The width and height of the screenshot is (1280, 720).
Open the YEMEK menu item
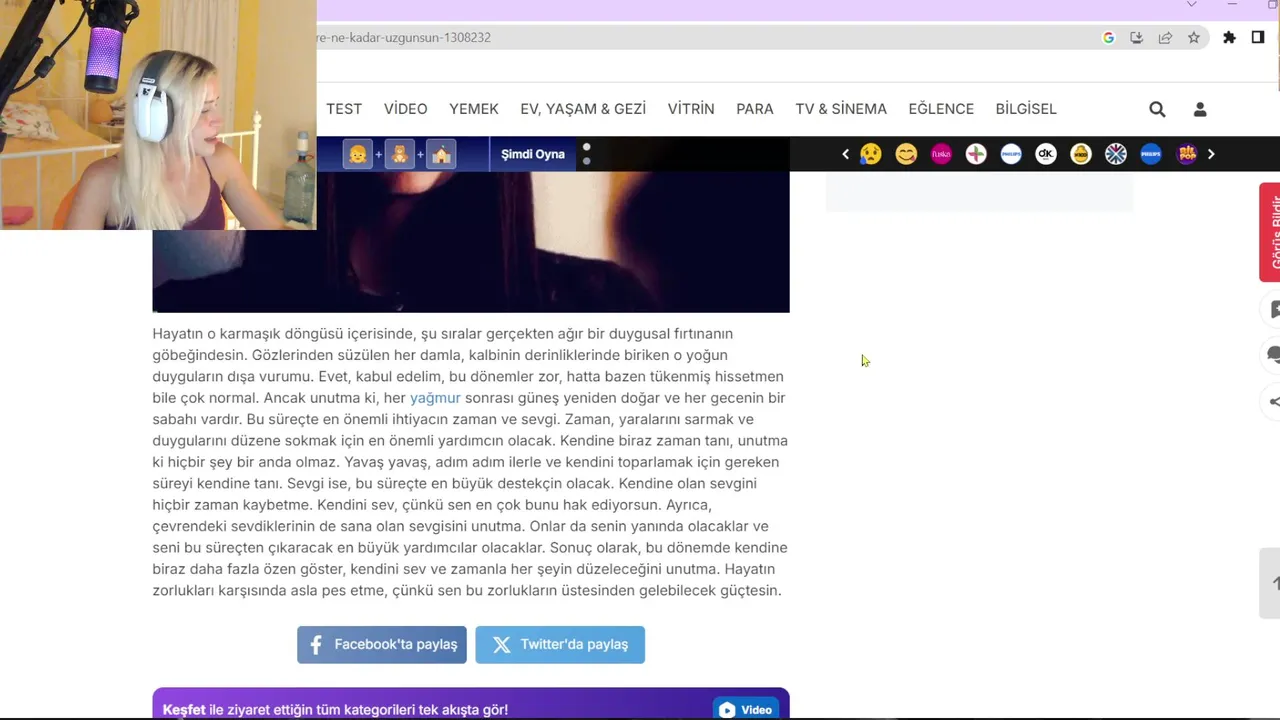click(x=474, y=109)
